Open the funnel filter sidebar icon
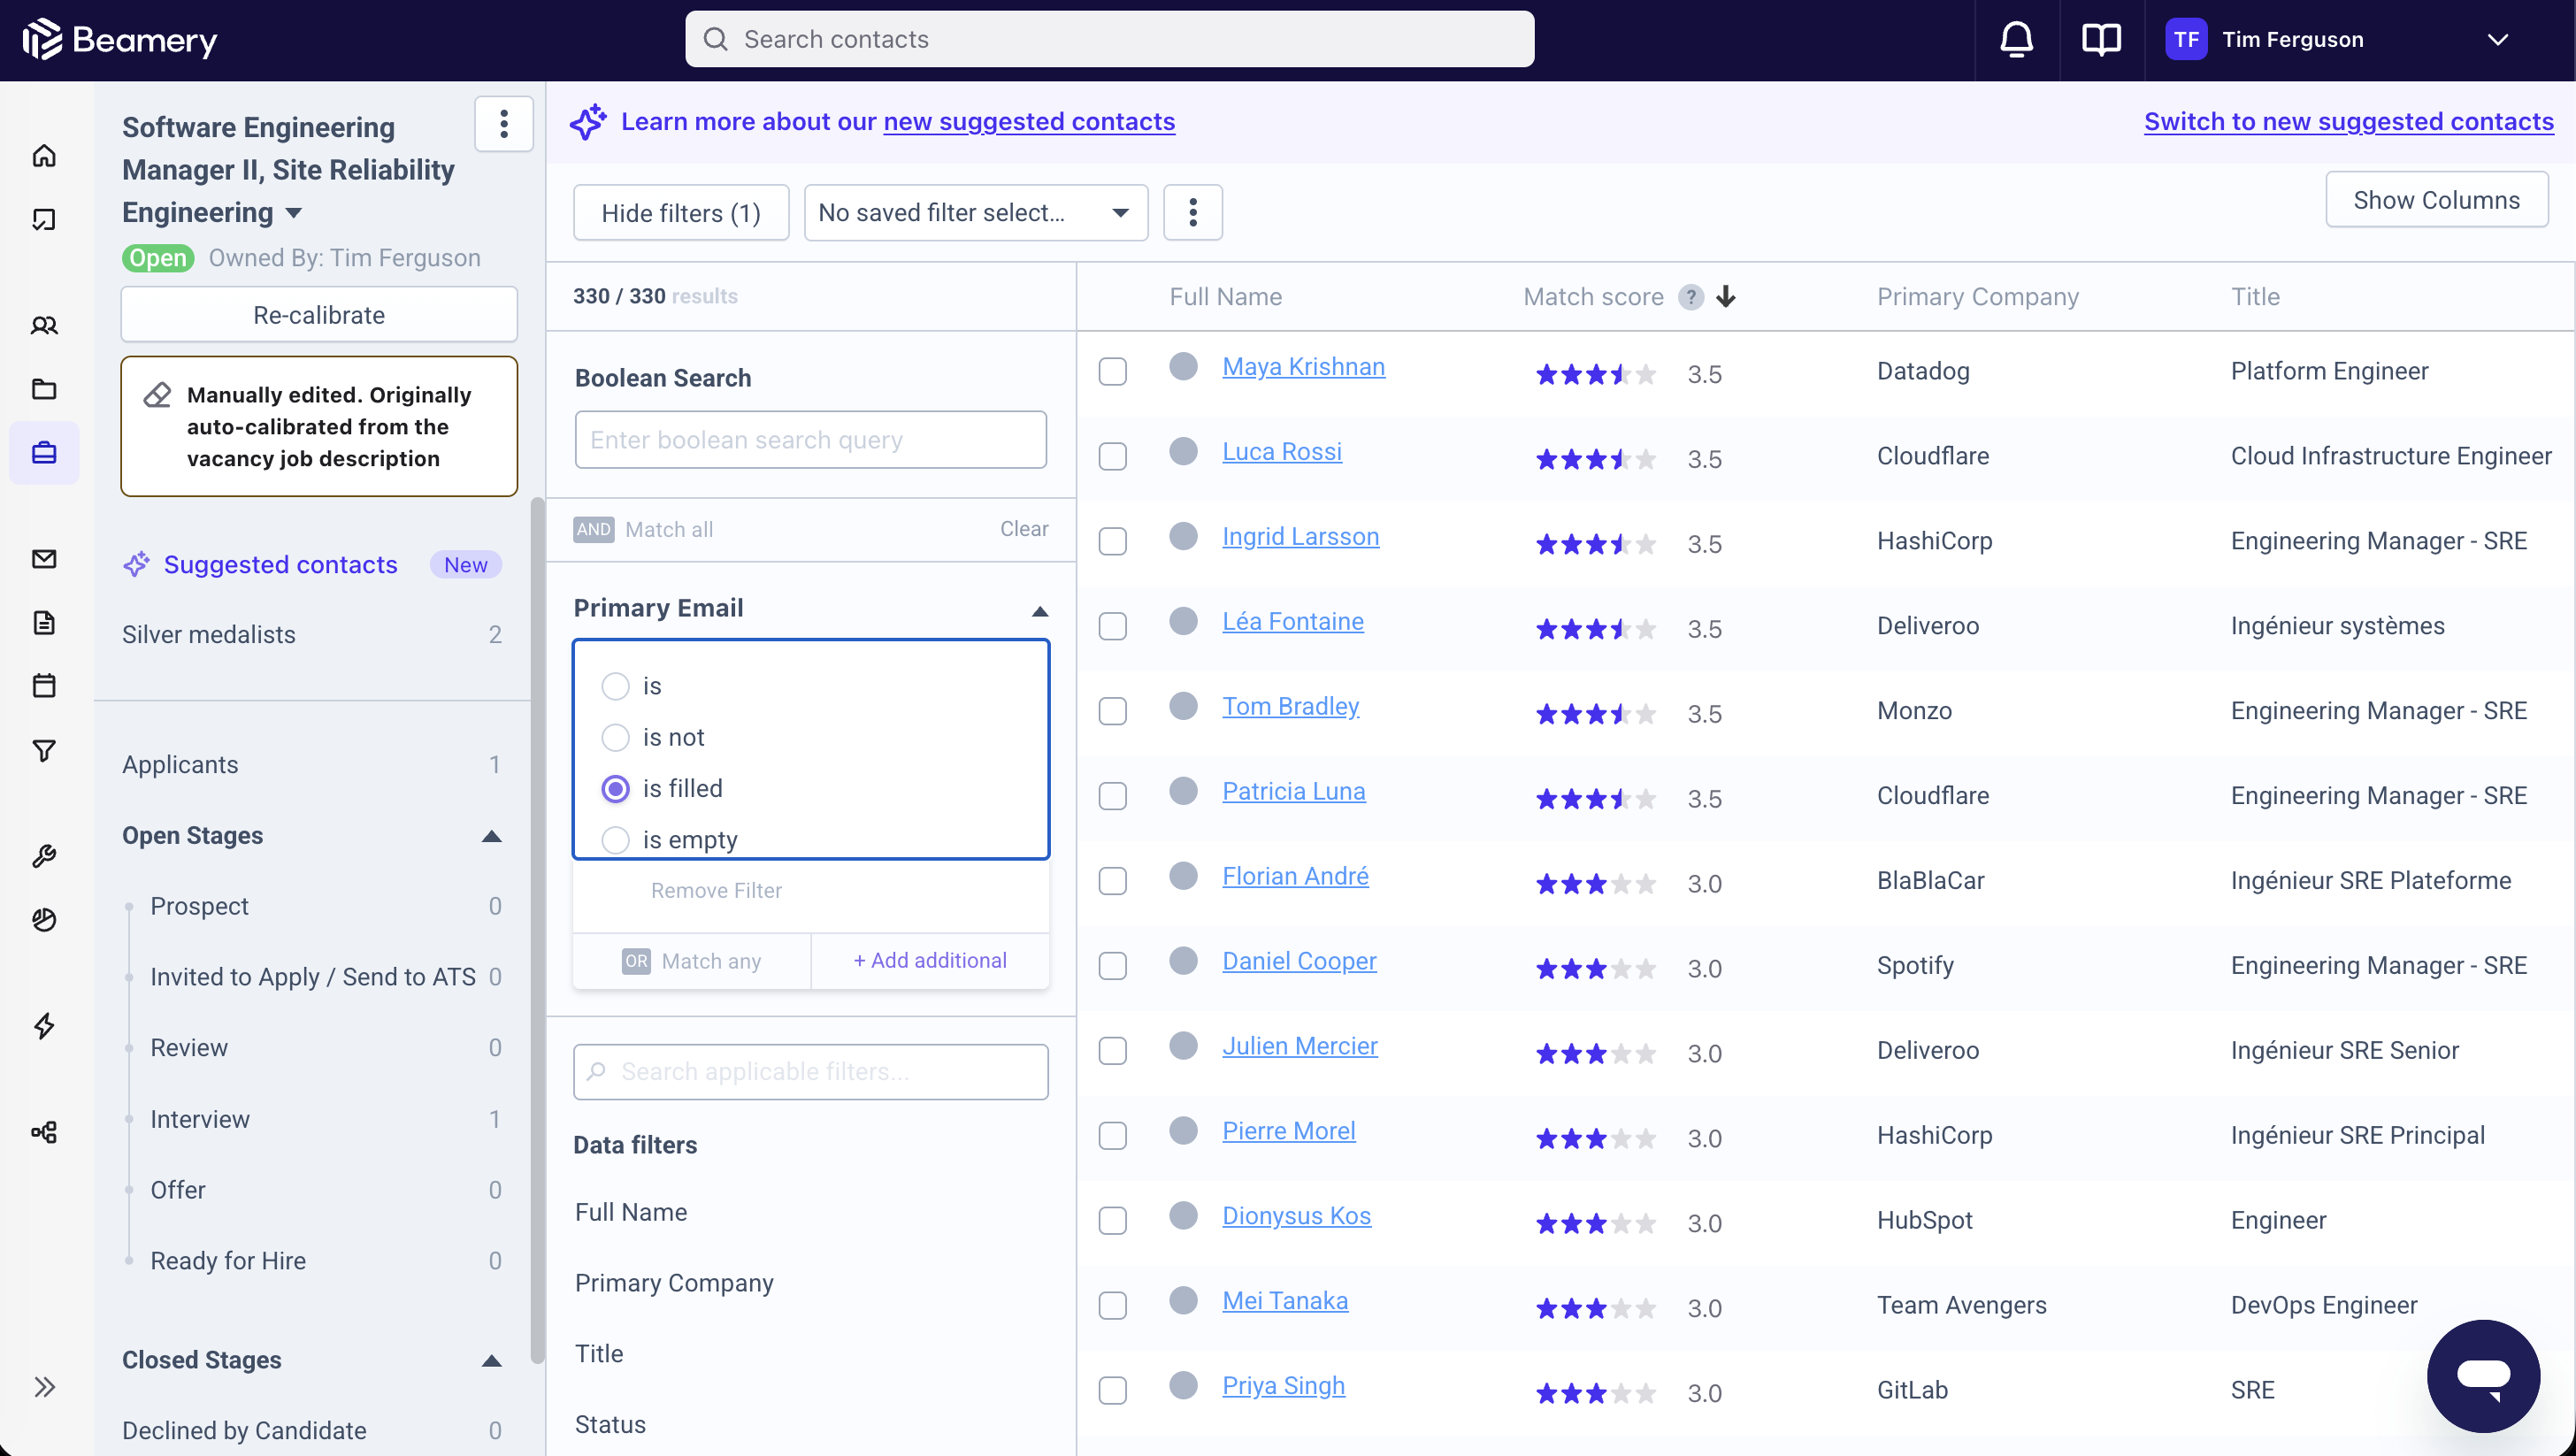2576x1456 pixels. 44,750
